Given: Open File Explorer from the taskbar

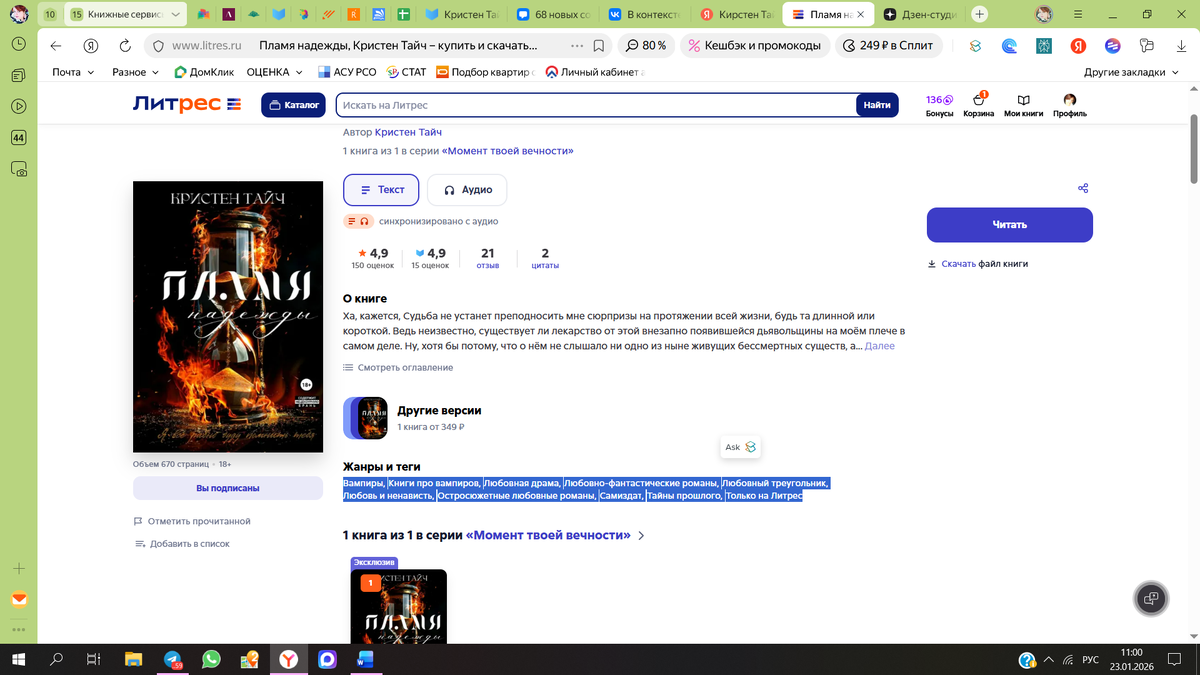Looking at the screenshot, I should 134,660.
